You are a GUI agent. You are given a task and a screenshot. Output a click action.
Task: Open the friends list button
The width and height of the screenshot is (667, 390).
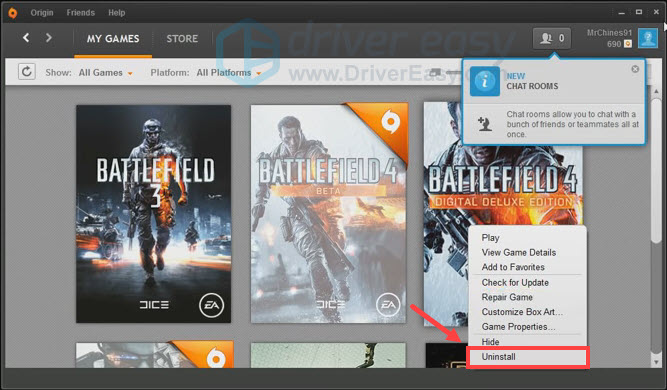coord(552,38)
